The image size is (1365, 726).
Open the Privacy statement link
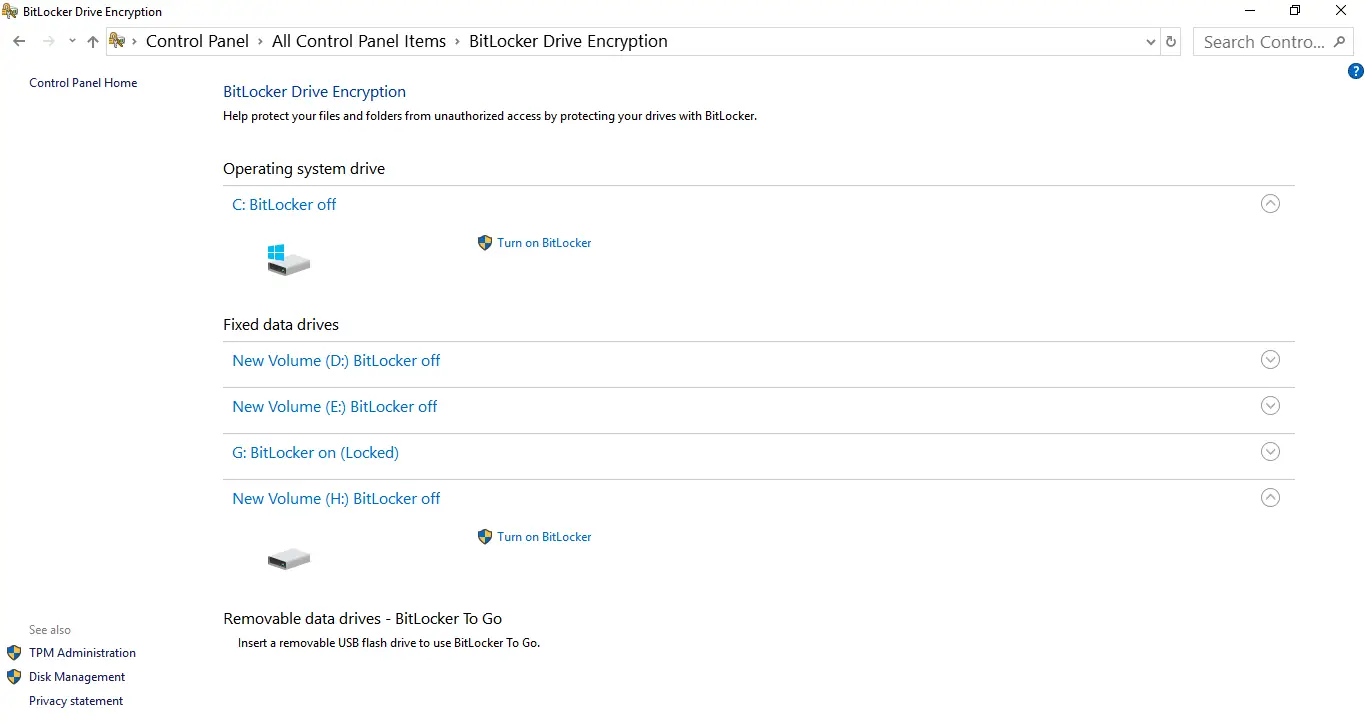point(75,700)
